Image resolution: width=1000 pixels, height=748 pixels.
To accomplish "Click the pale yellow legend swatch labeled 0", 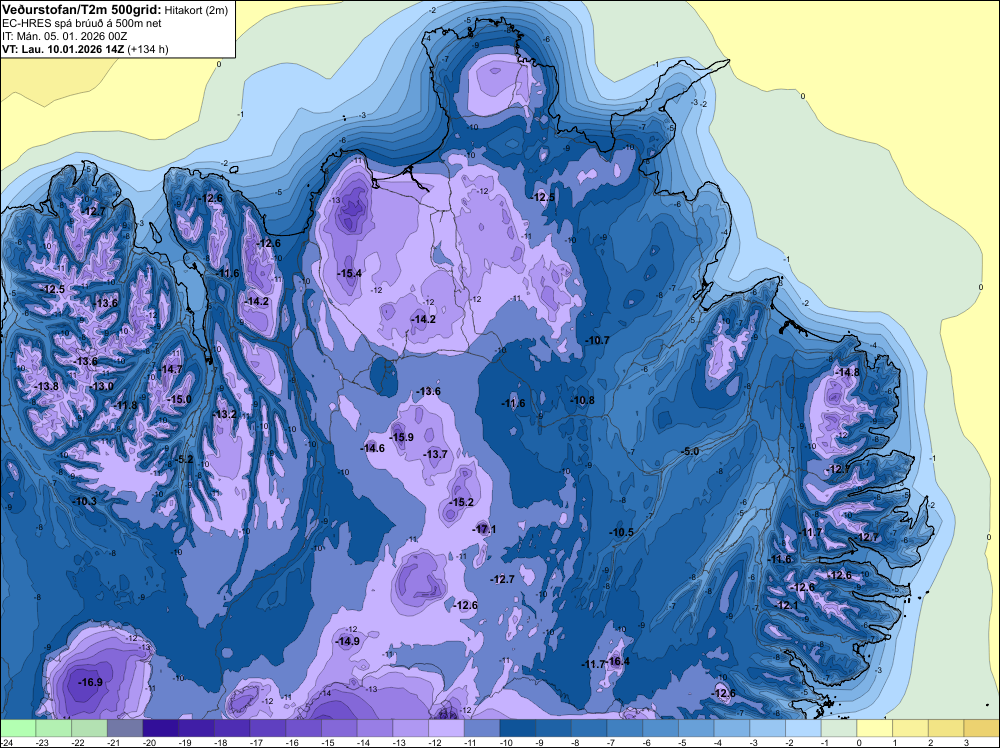I will coord(875,728).
